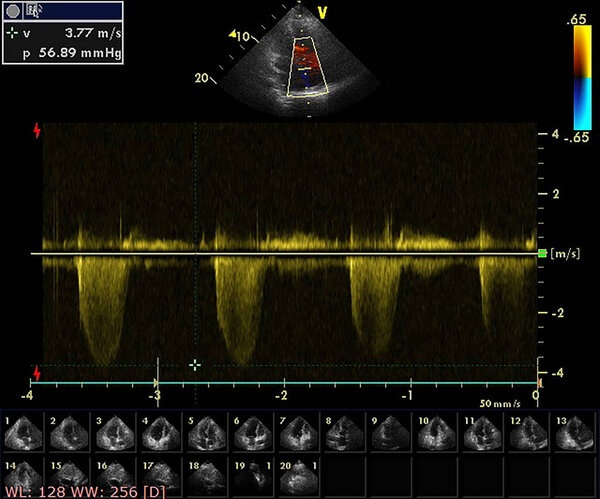Click the 56.89 mmHg pressure value
The height and width of the screenshot is (499, 600).
click(x=80, y=52)
